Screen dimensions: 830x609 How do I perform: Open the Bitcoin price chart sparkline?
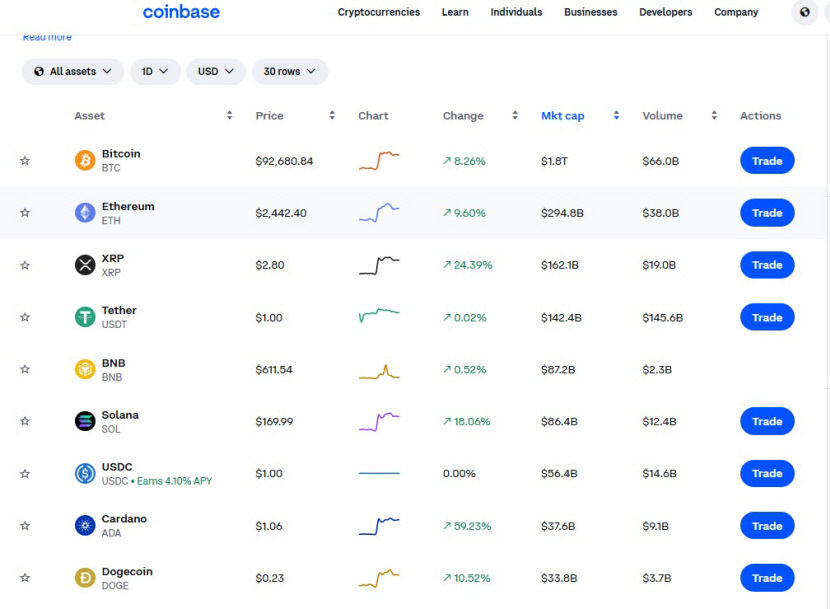[x=379, y=160]
